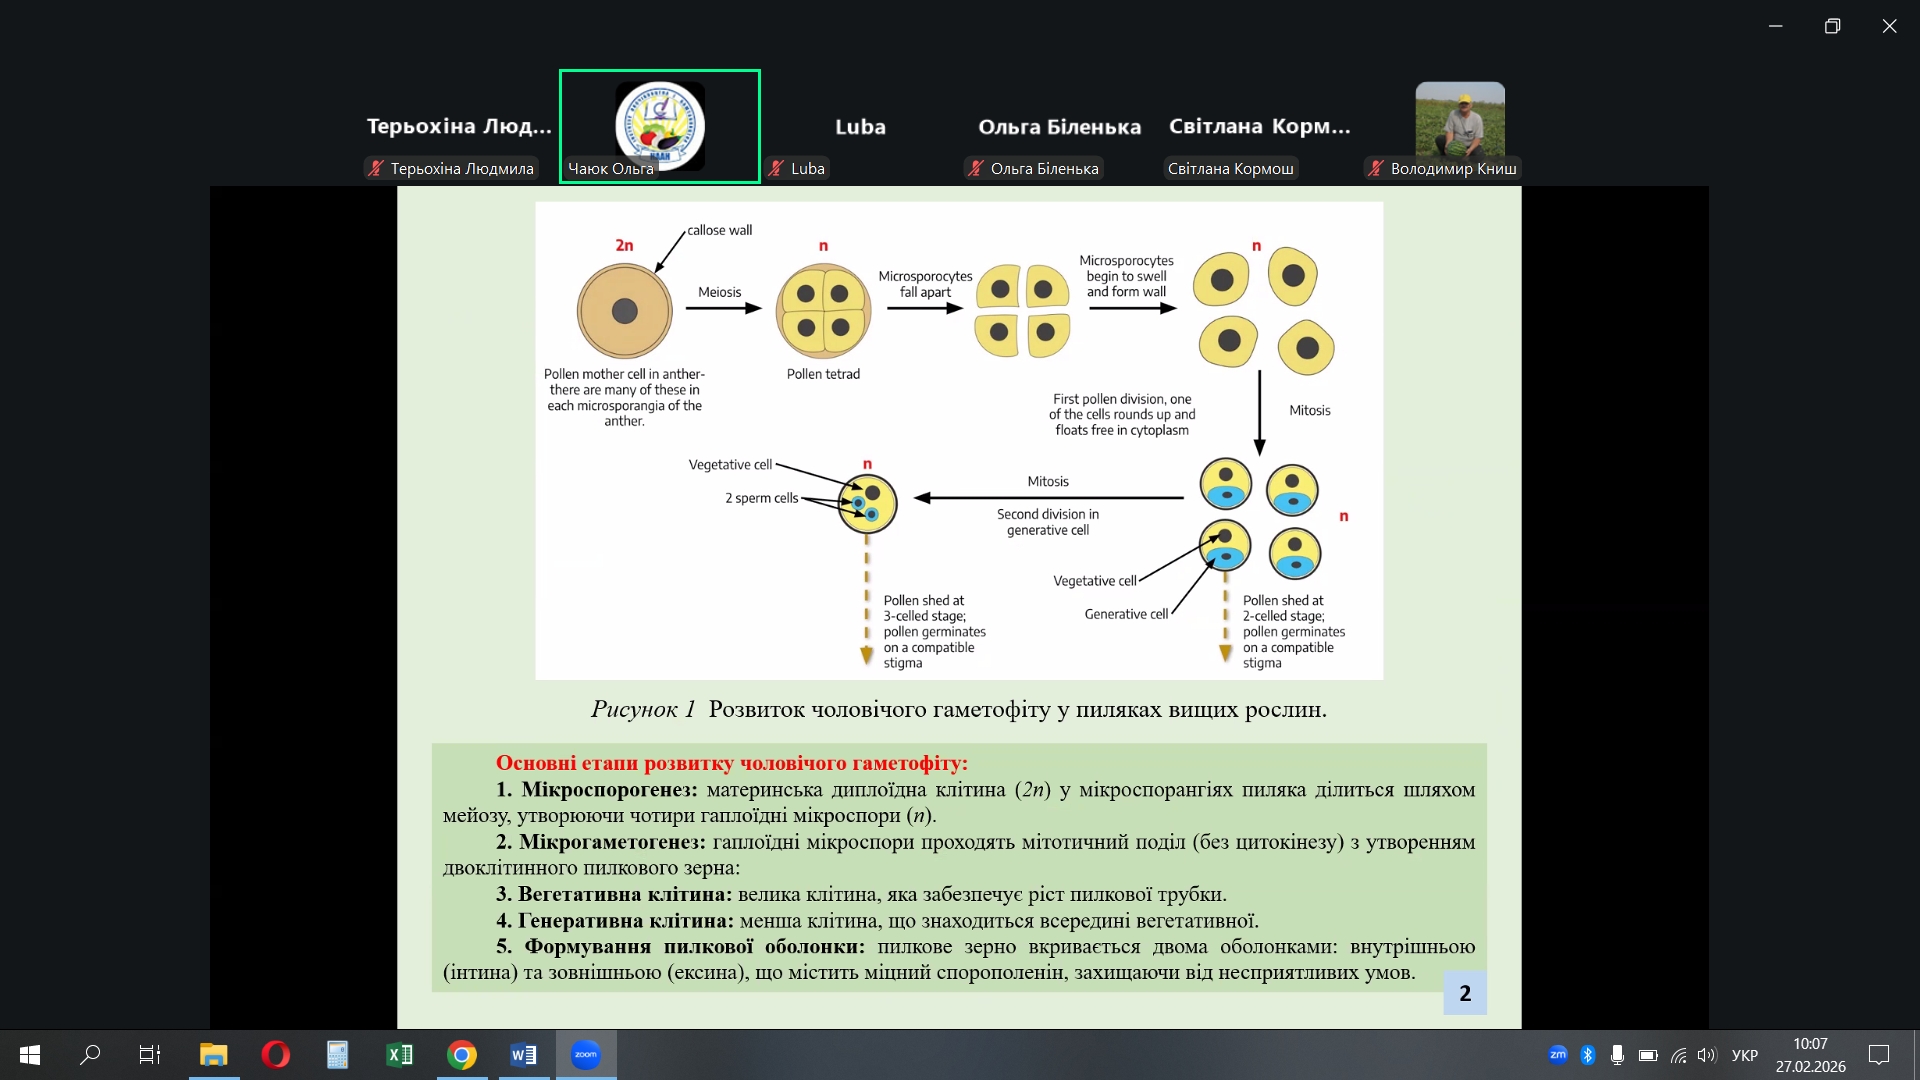Open Zoom app in taskbar
Screen dimensions: 1920x1080
pos(586,1055)
